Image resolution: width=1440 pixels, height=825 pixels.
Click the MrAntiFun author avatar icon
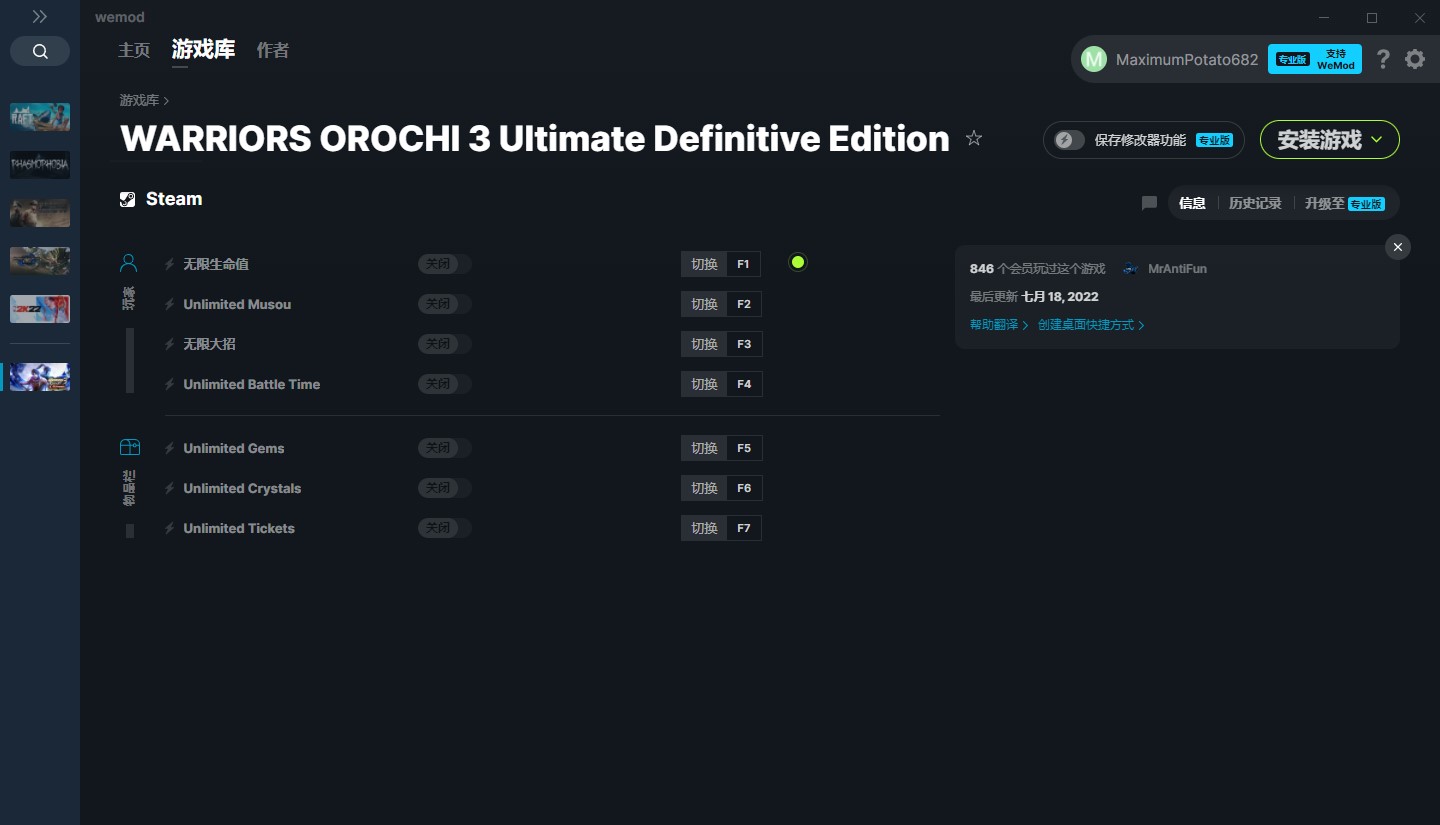point(1131,269)
